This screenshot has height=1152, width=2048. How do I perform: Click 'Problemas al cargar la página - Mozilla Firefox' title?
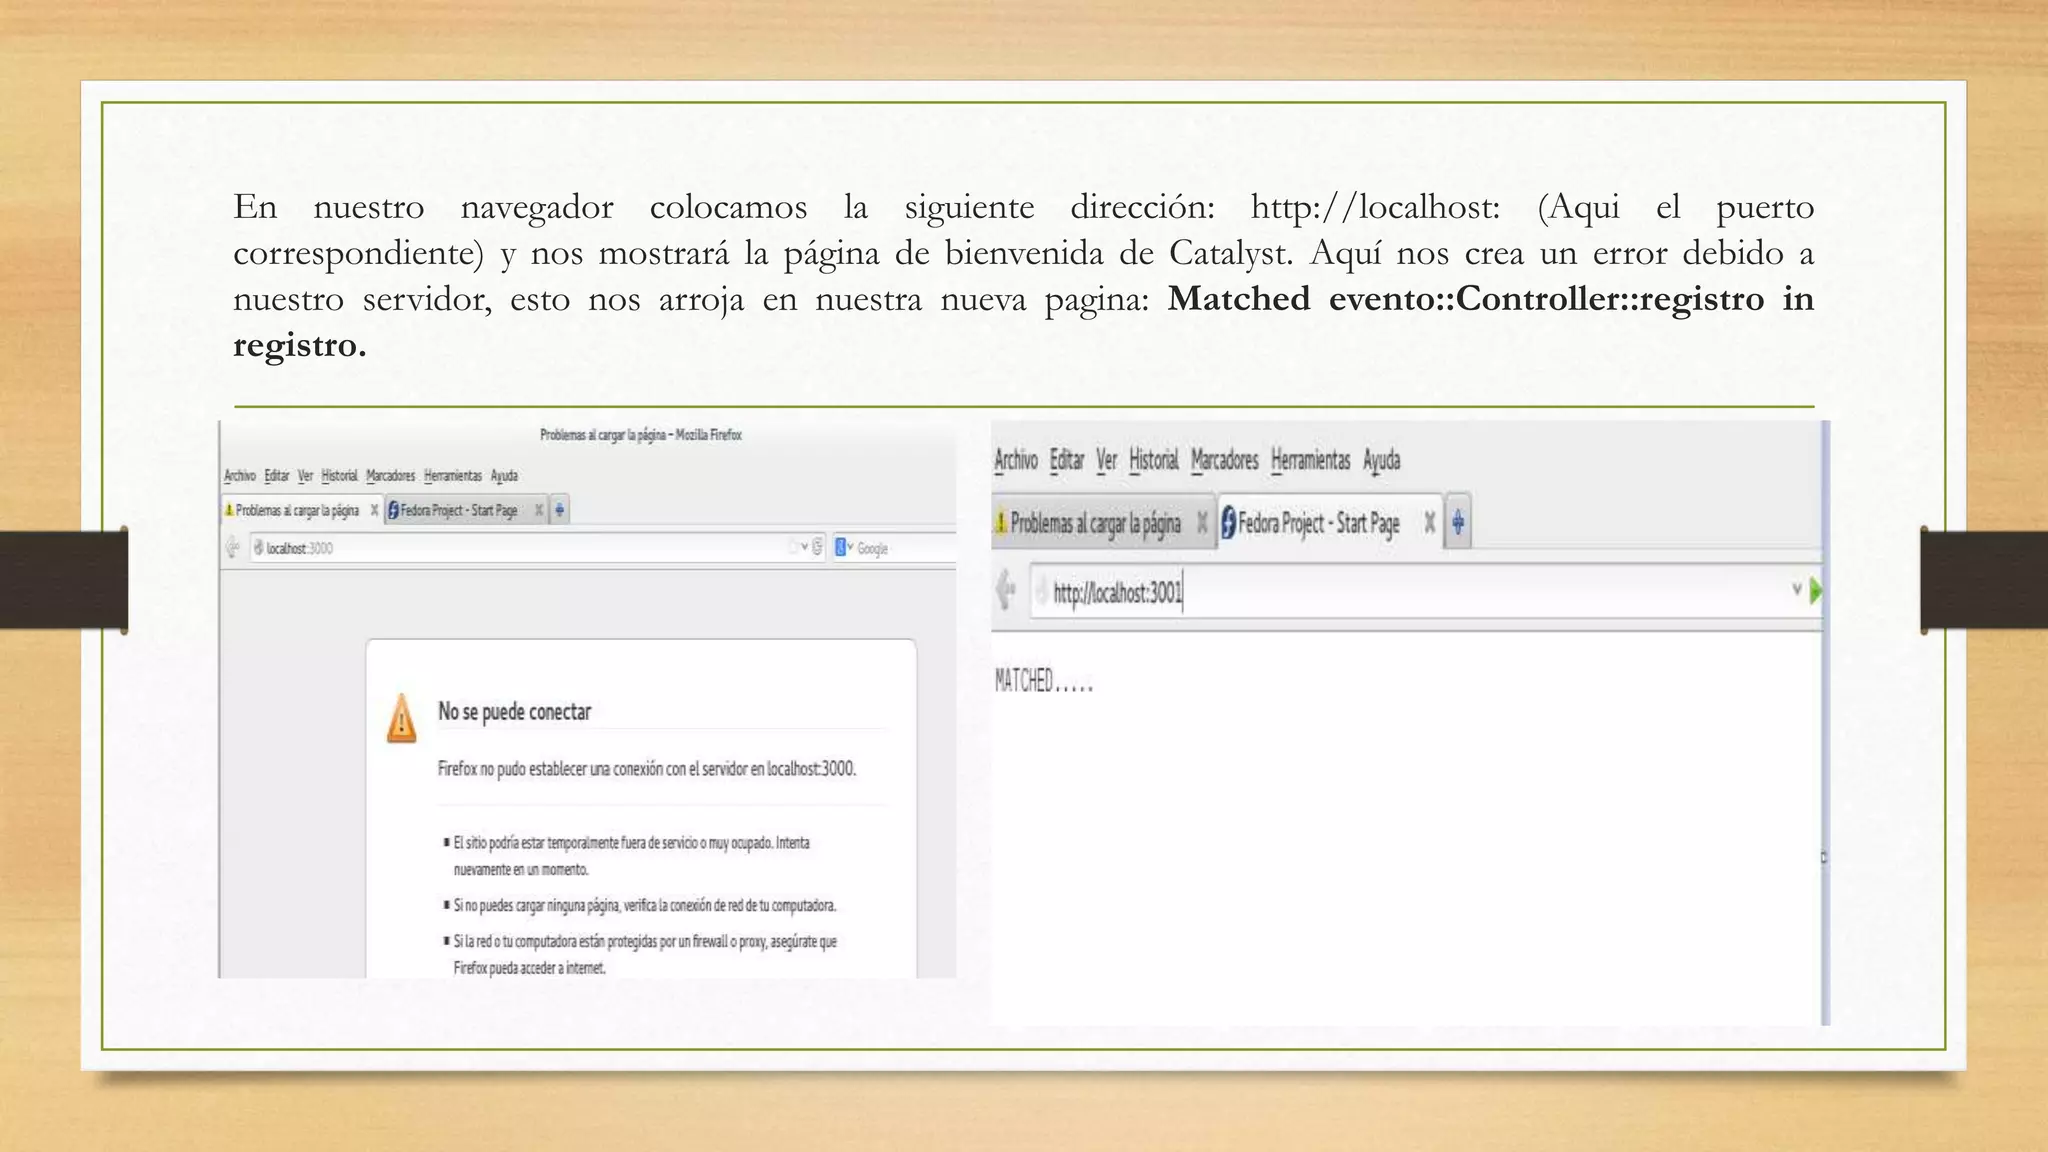point(641,435)
